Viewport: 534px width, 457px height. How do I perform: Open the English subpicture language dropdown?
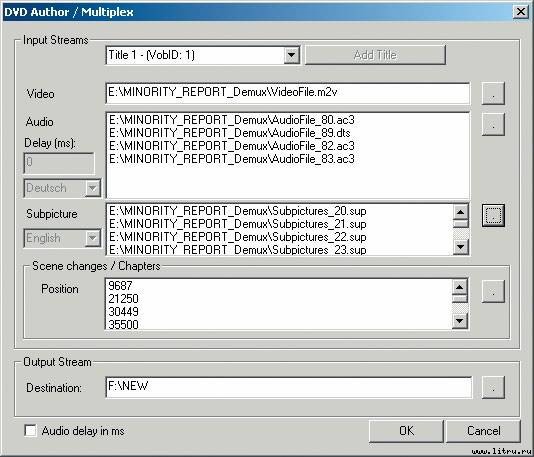(92, 238)
